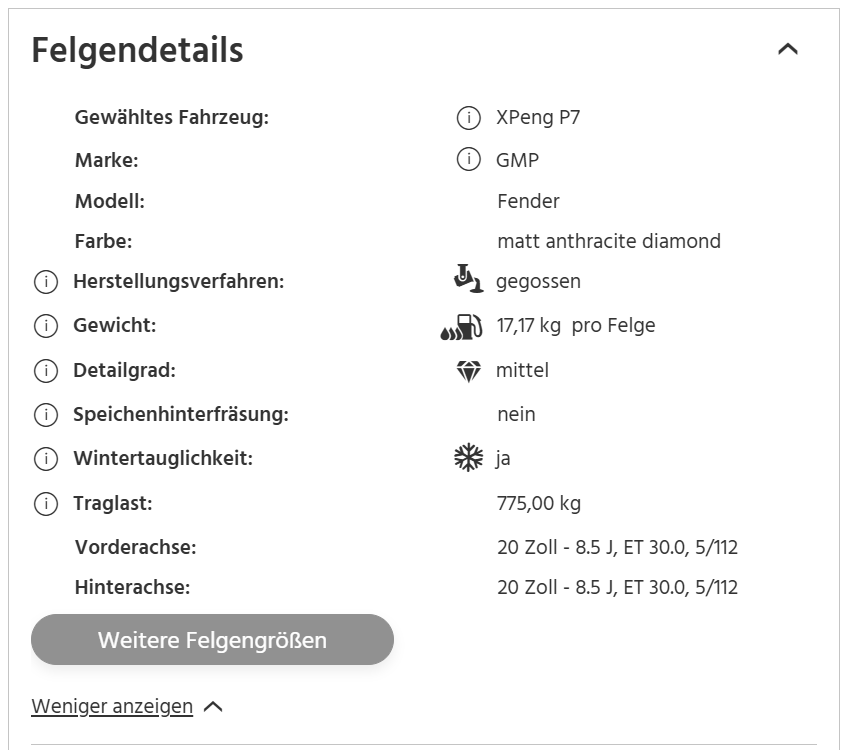Click info icon next to XPeng P7
The image size is (850, 750).
[x=468, y=118]
